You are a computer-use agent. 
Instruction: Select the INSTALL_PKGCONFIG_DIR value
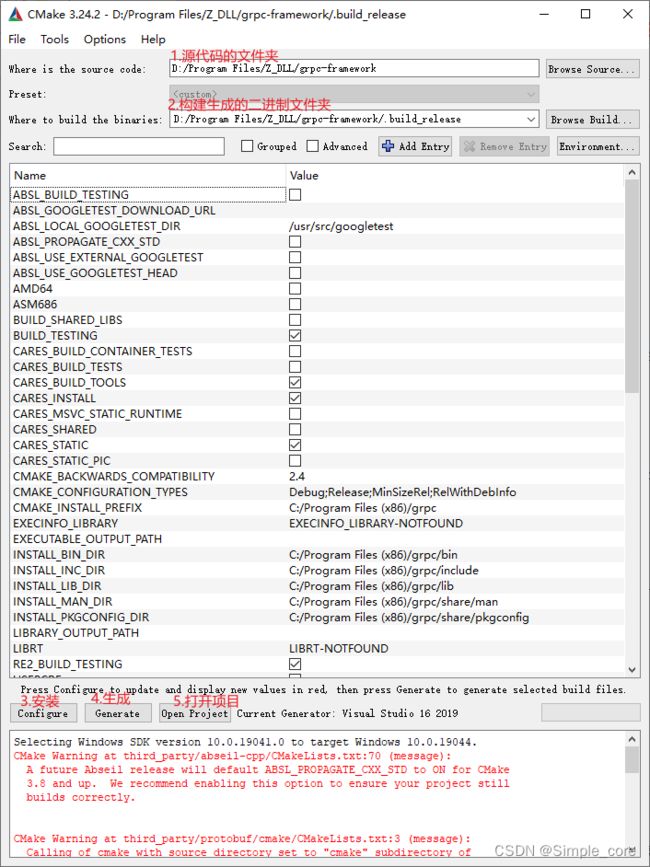pos(409,617)
